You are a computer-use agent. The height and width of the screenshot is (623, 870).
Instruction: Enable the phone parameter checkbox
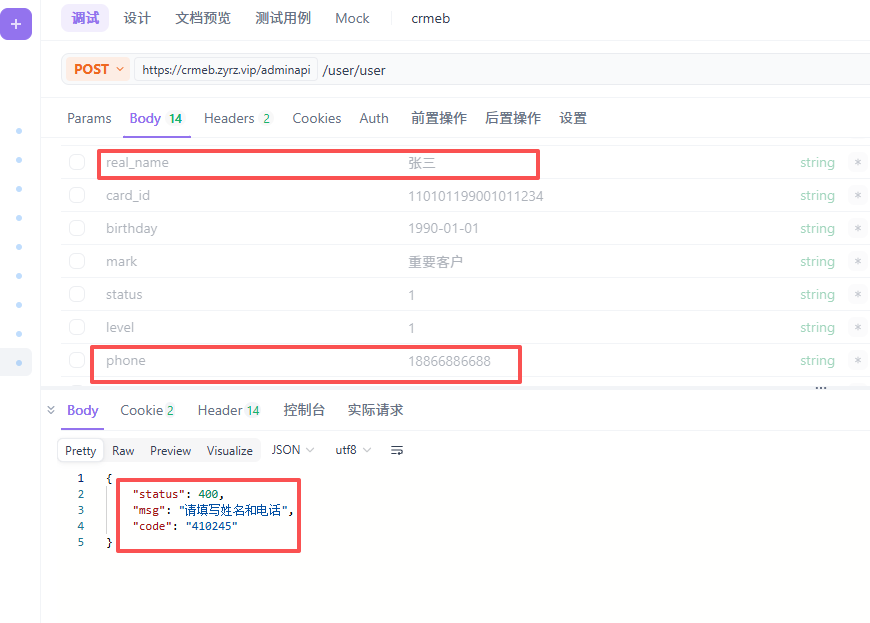[x=77, y=361]
